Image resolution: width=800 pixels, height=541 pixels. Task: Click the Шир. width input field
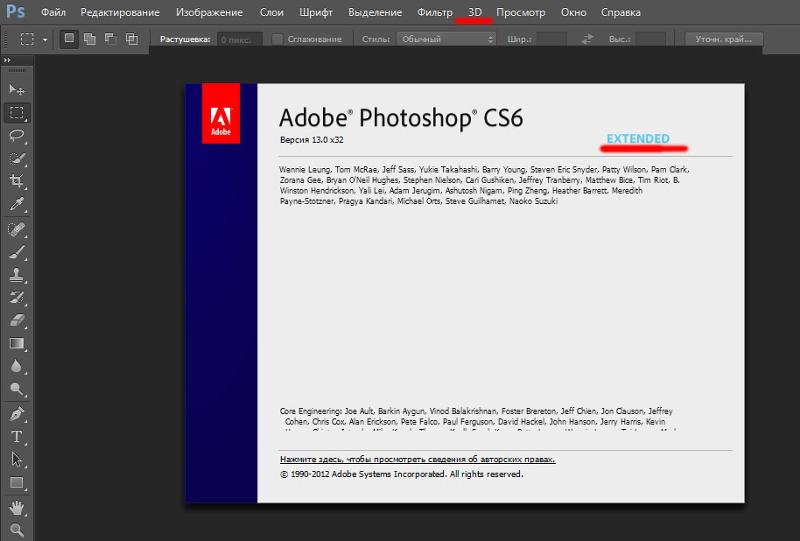(552, 39)
